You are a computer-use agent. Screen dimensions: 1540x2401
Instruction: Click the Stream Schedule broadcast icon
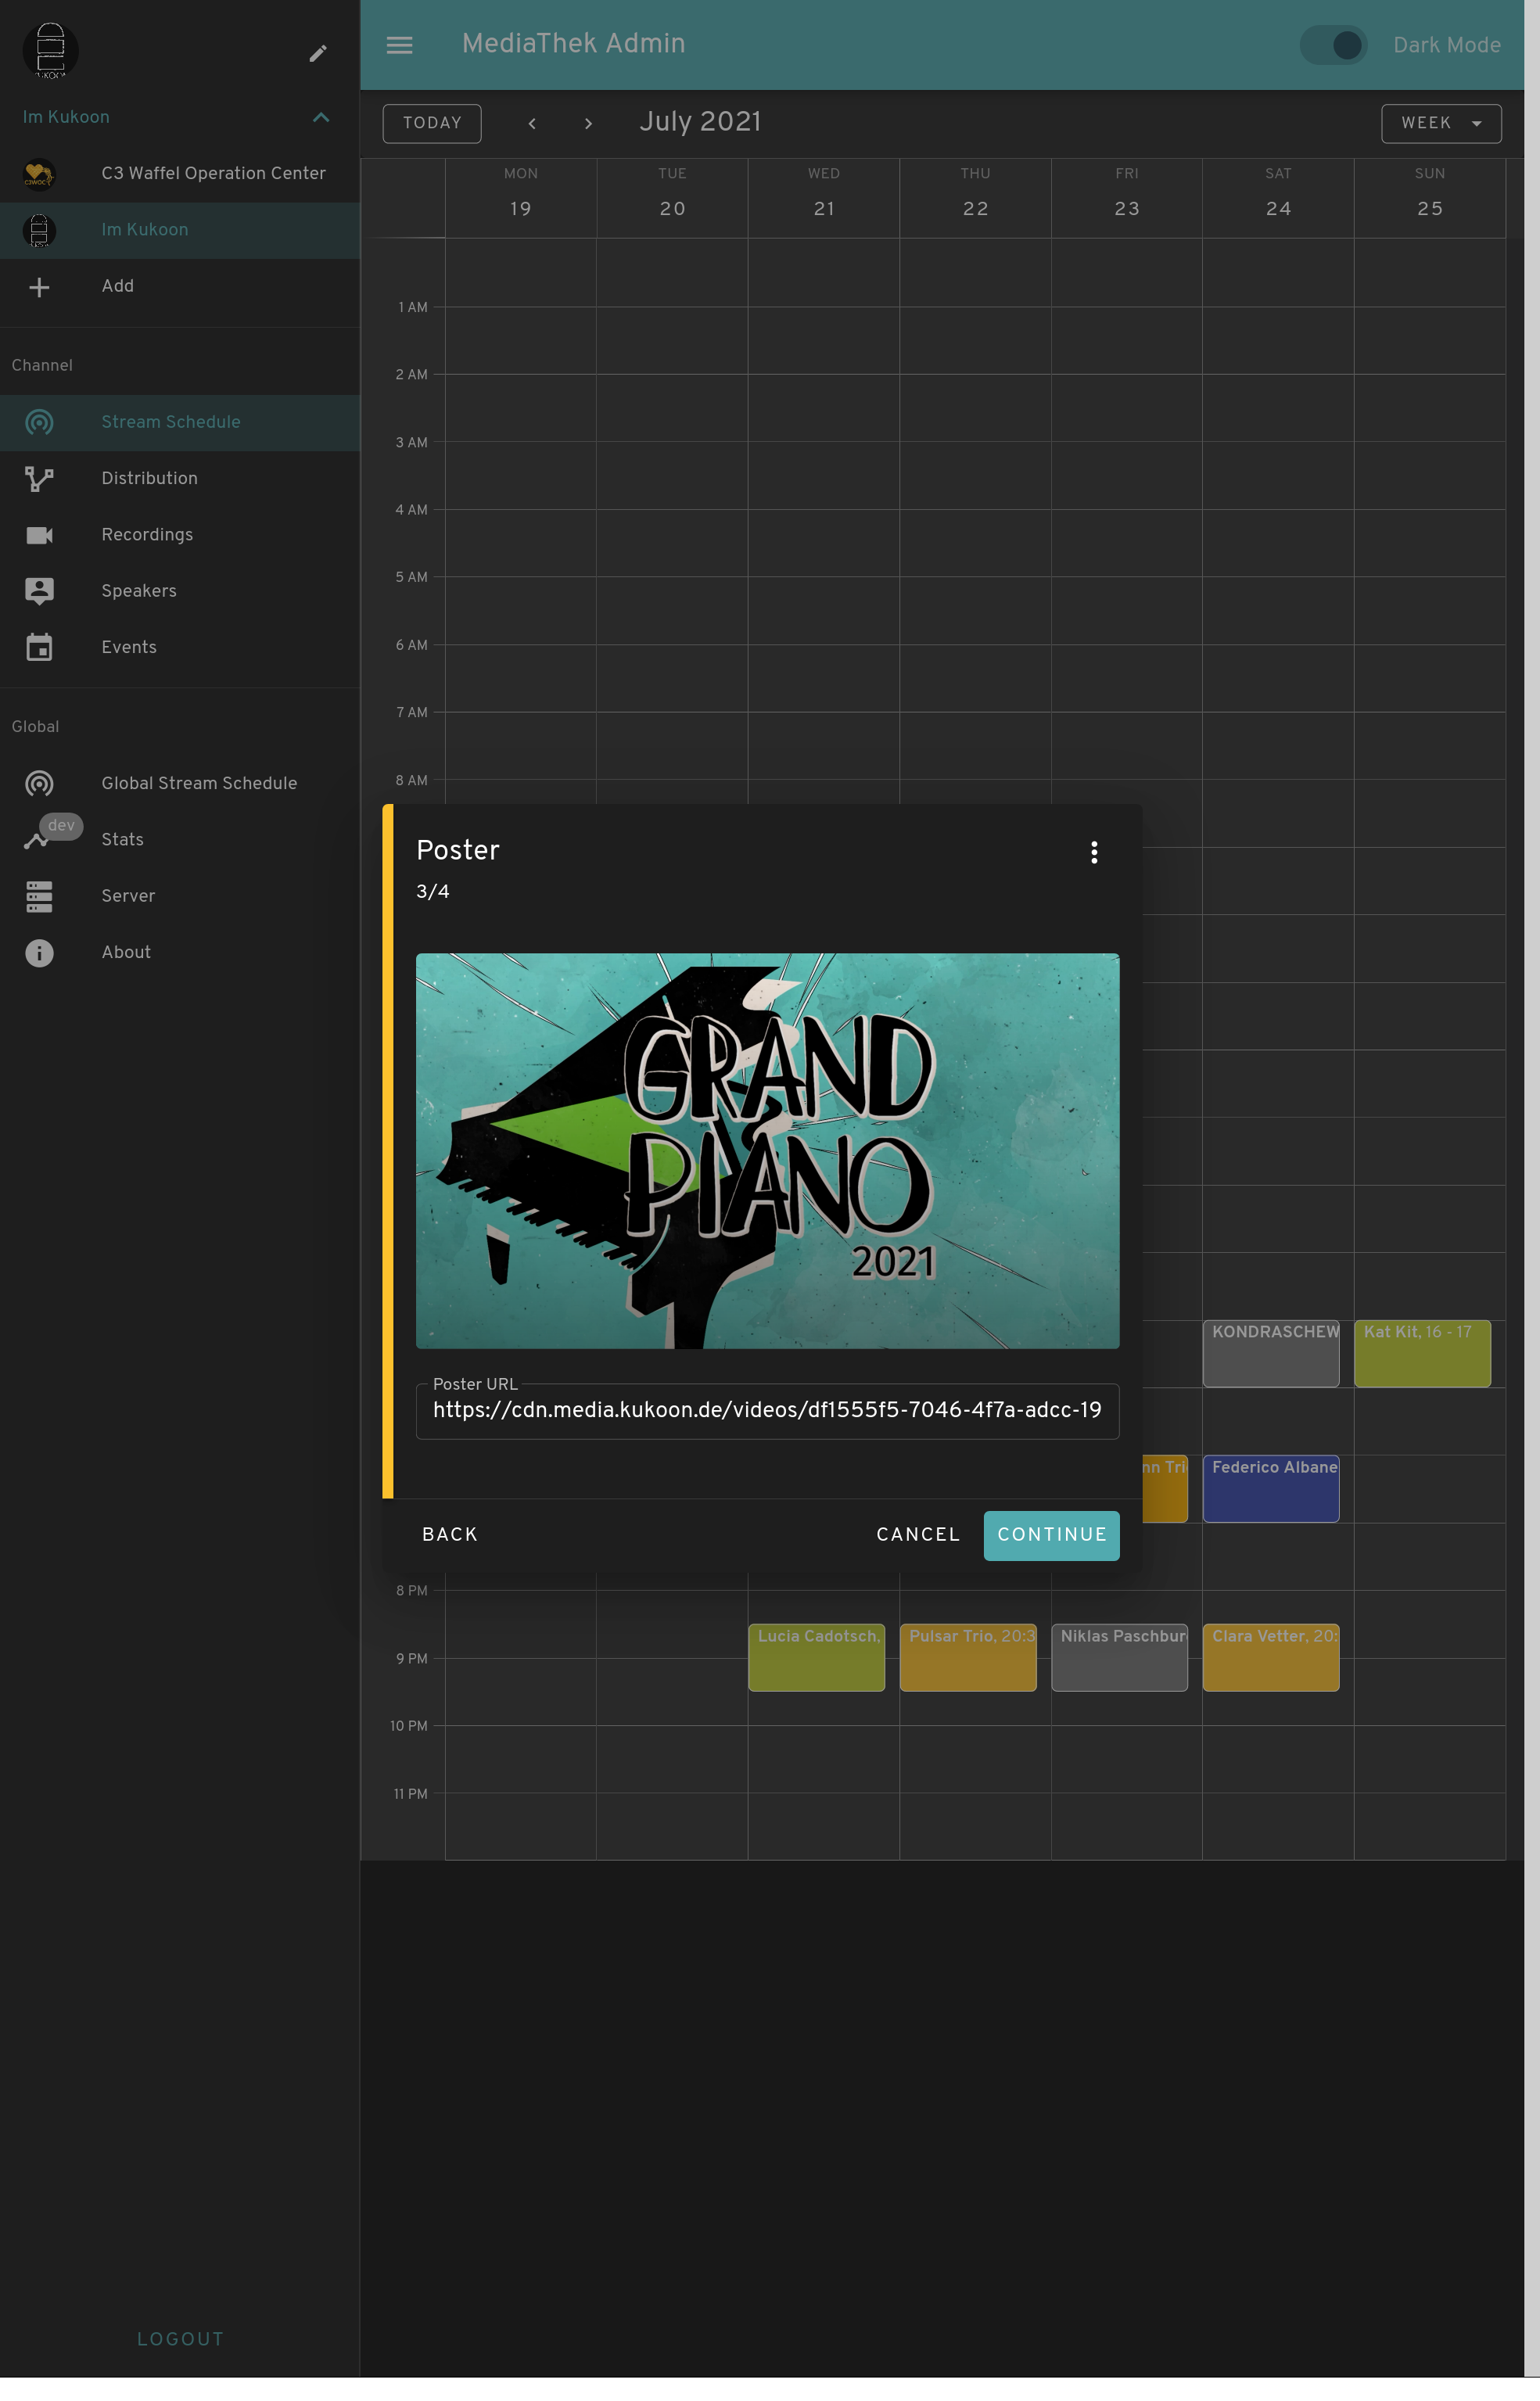(x=39, y=423)
